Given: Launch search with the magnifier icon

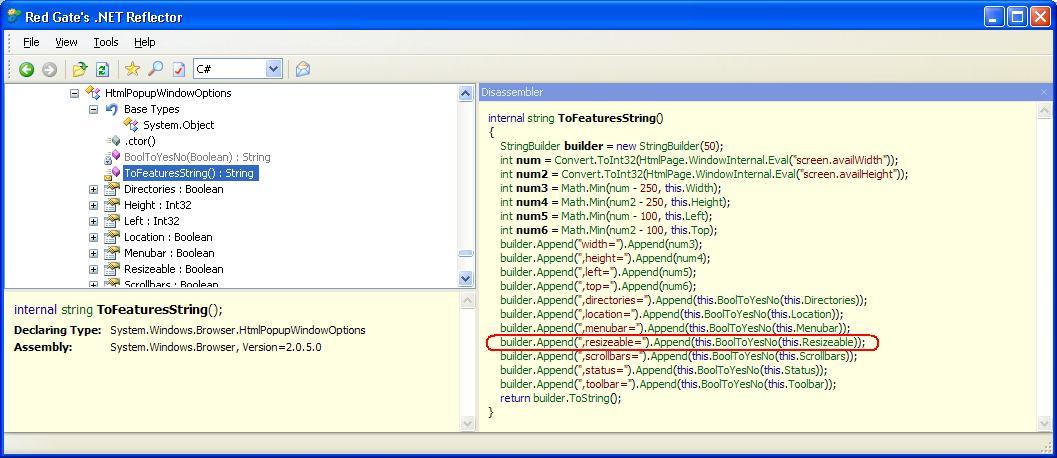Looking at the screenshot, I should tap(155, 69).
